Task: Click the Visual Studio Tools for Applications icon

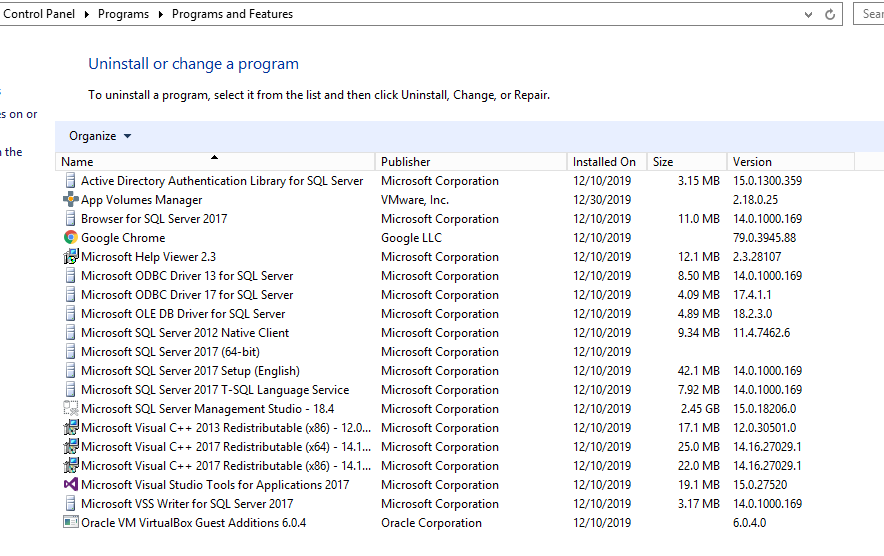Action: click(x=70, y=484)
